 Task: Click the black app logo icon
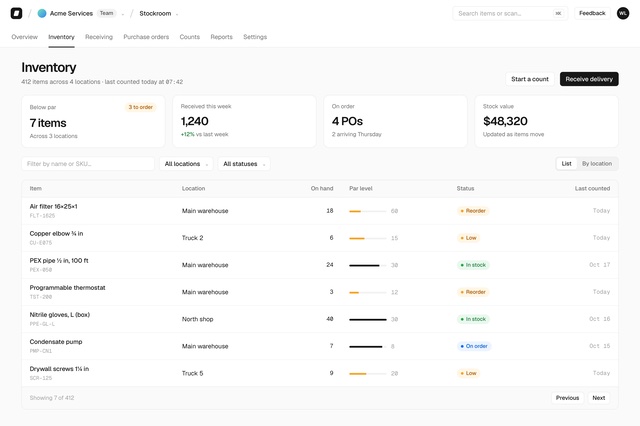pos(16,13)
